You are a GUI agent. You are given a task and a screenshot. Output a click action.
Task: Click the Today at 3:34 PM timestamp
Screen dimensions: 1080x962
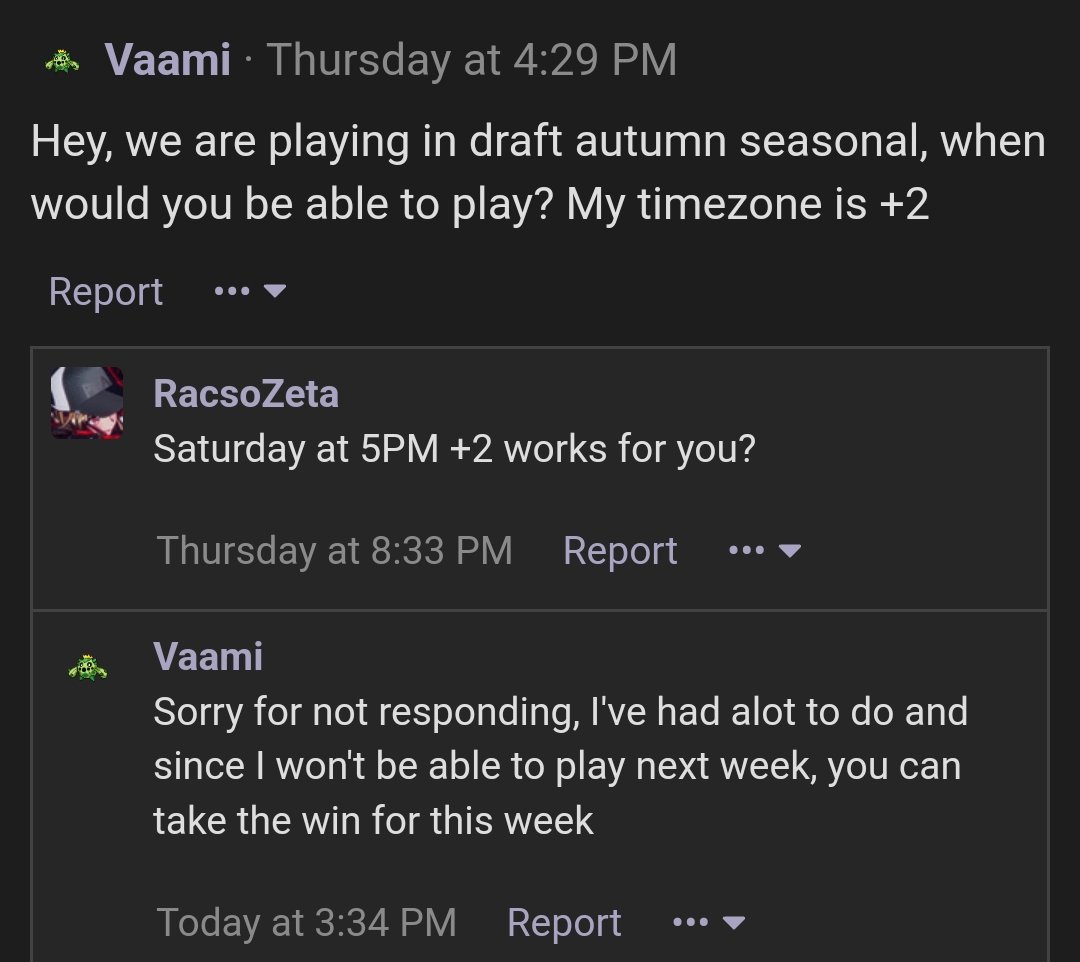tap(307, 921)
